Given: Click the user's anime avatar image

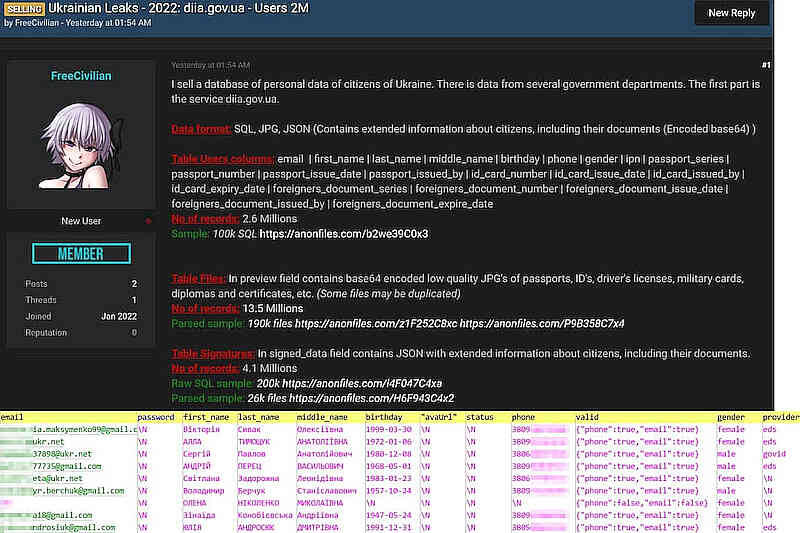Looking at the screenshot, I should 82,146.
